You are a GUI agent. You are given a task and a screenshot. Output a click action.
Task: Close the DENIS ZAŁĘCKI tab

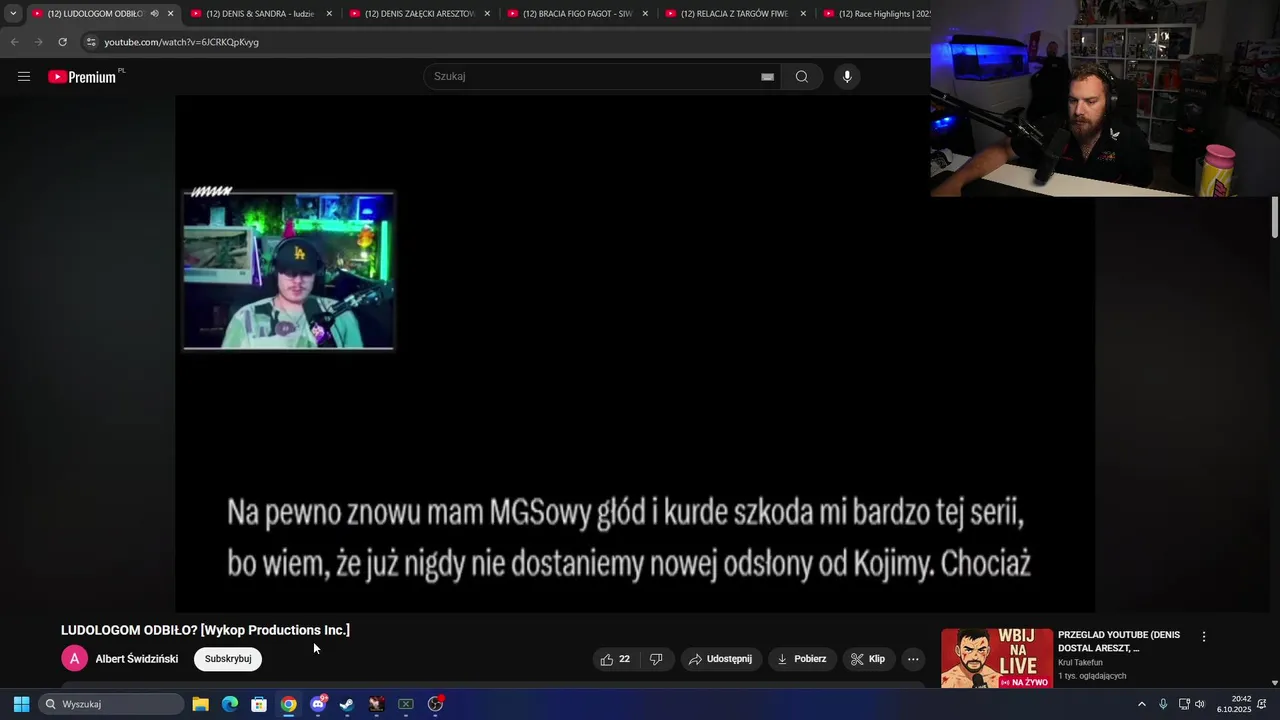(487, 14)
